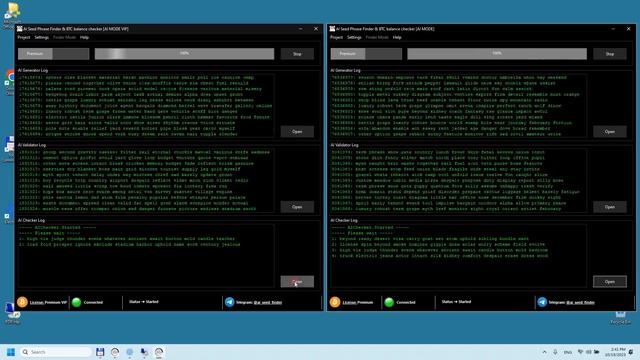Open last round Seed Finder taskbar icon
Image resolution: width=640 pixels, height=360 pixels.
pyautogui.click(x=159, y=352)
